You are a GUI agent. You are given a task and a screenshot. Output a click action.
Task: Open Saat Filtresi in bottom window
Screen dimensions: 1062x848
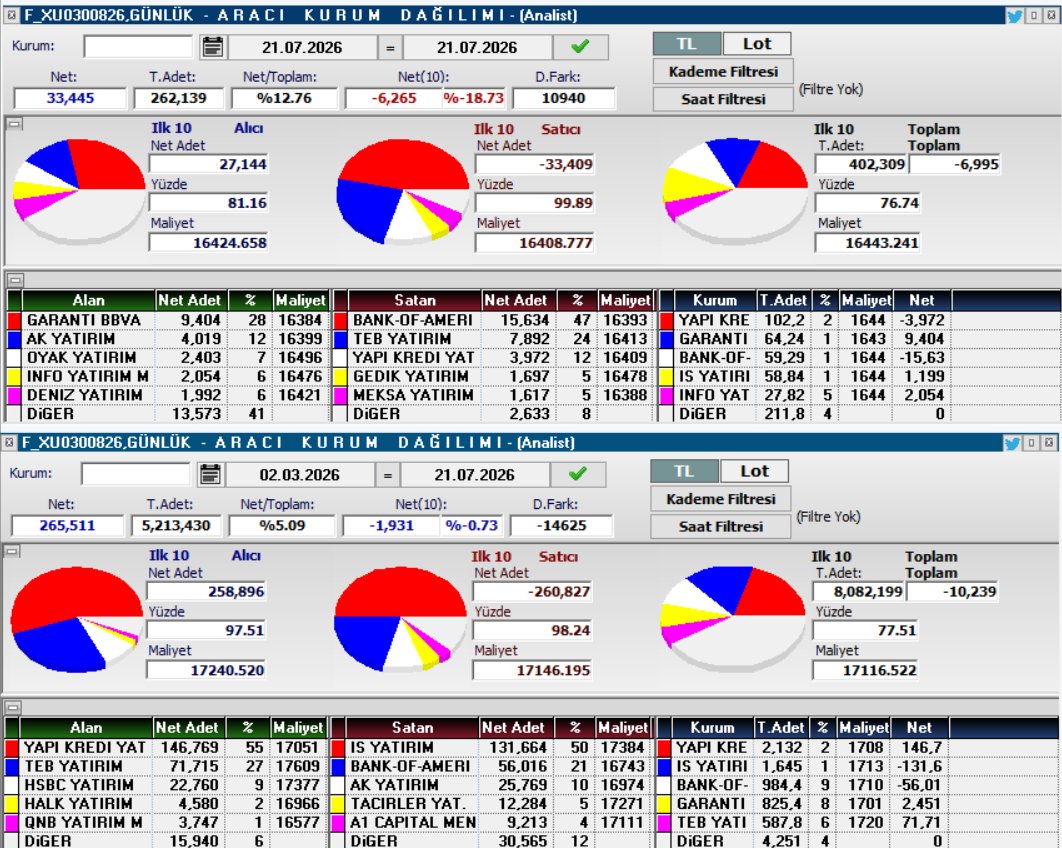721,526
